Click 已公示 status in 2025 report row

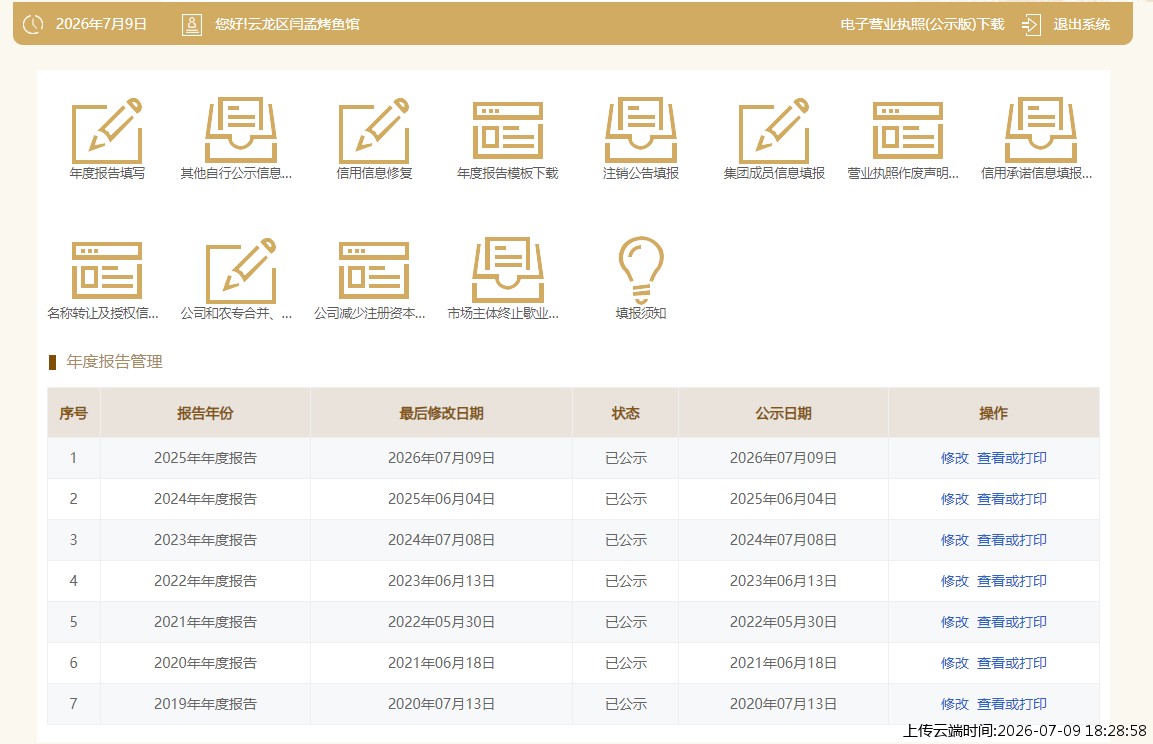(626, 458)
